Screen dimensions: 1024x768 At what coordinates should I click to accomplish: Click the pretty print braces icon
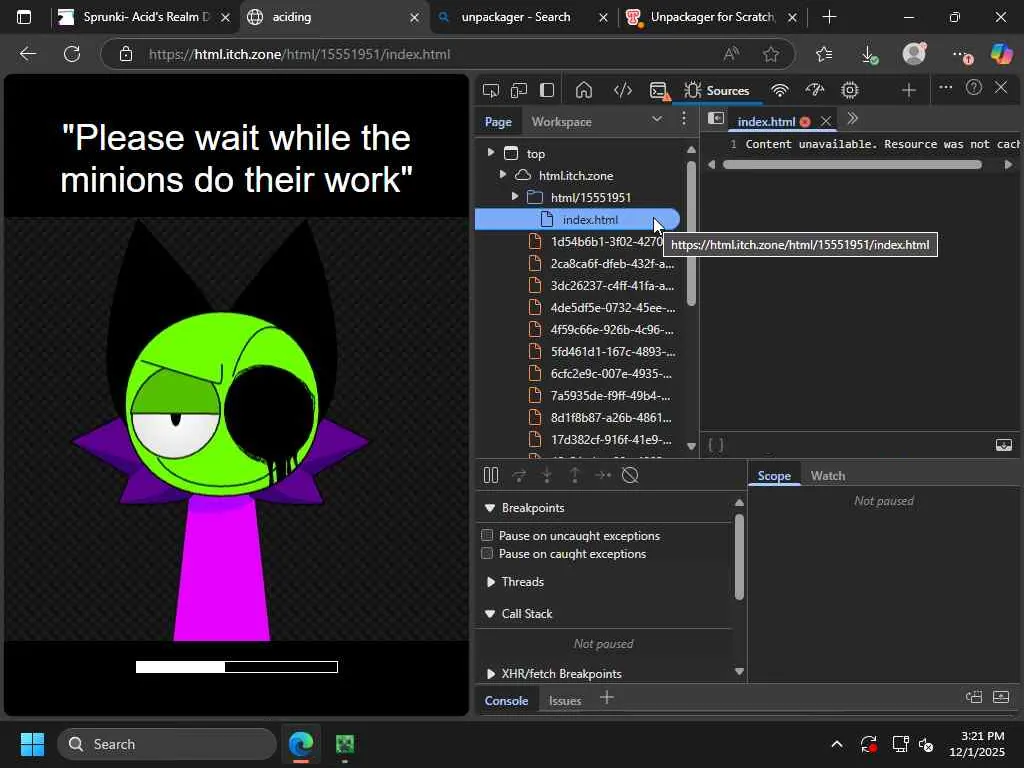tap(716, 445)
